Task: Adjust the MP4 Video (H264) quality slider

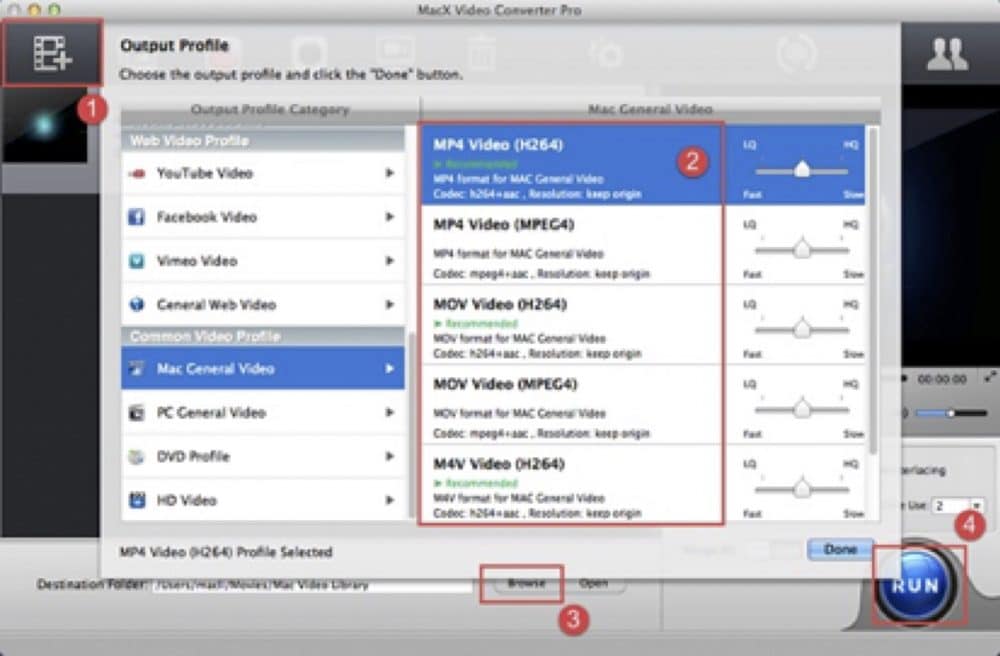Action: [x=802, y=170]
